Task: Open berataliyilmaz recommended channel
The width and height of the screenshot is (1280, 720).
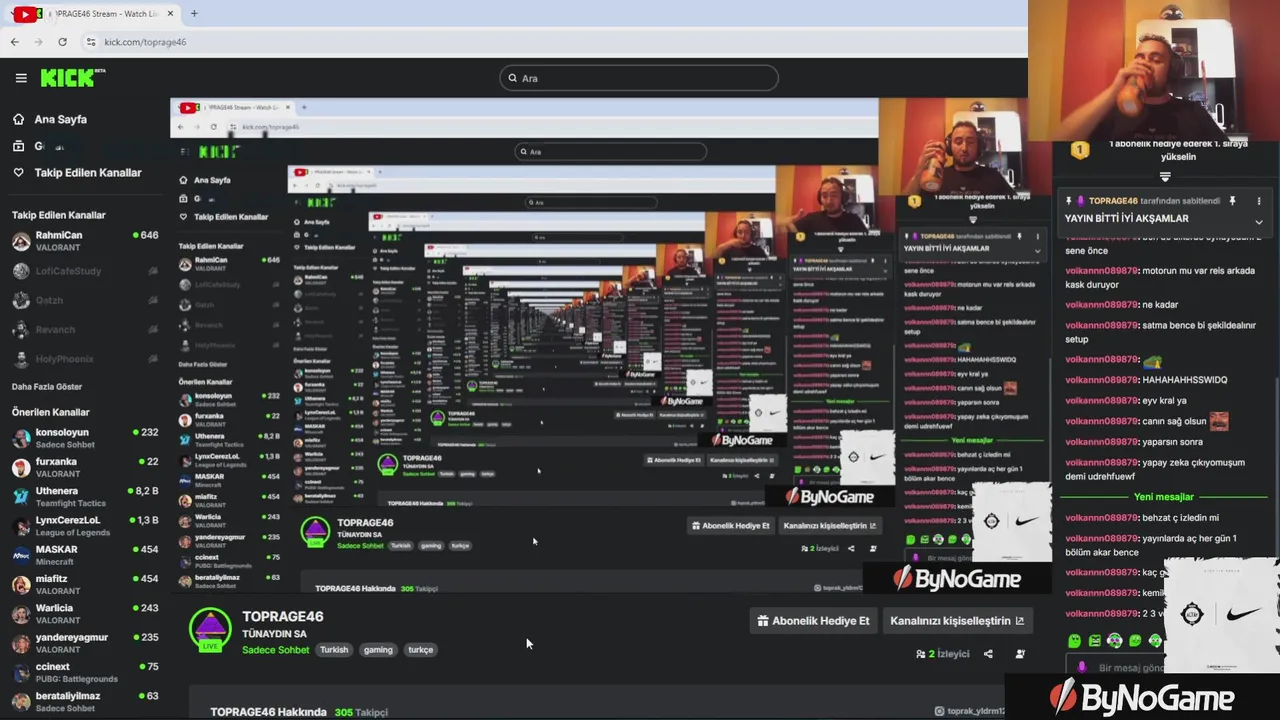Action: coord(85,701)
